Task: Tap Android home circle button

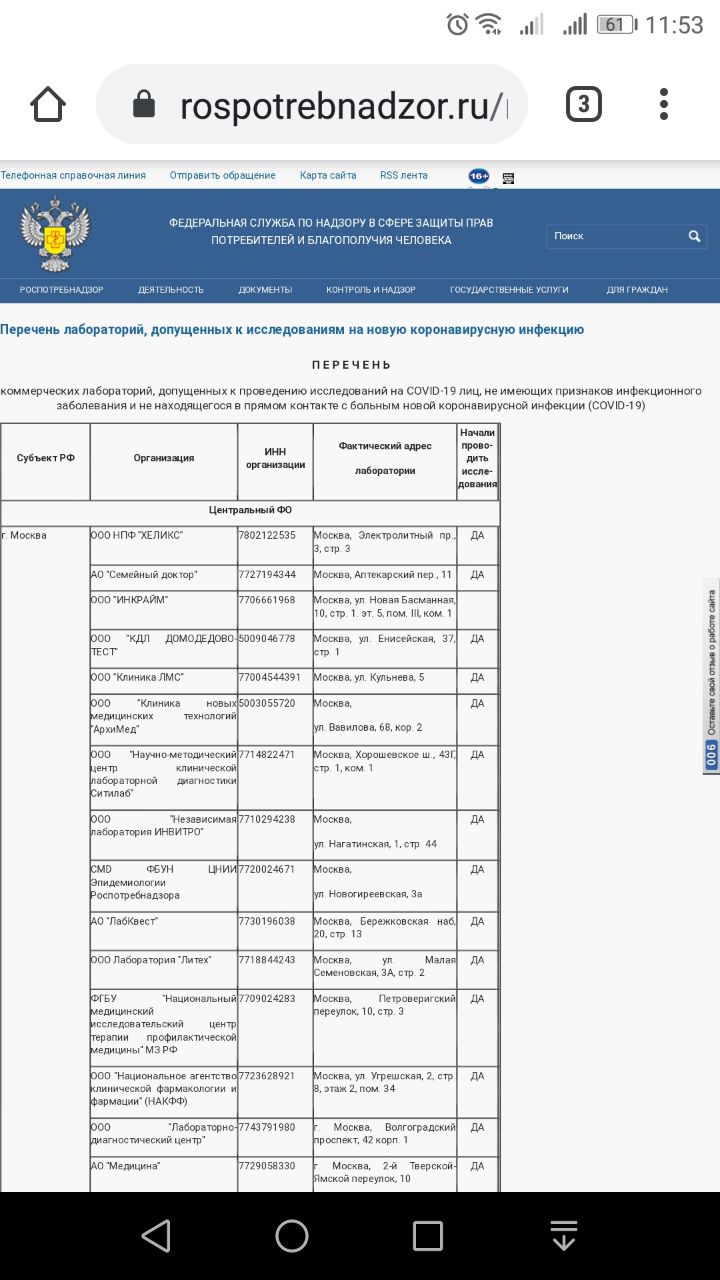Action: coord(292,1236)
